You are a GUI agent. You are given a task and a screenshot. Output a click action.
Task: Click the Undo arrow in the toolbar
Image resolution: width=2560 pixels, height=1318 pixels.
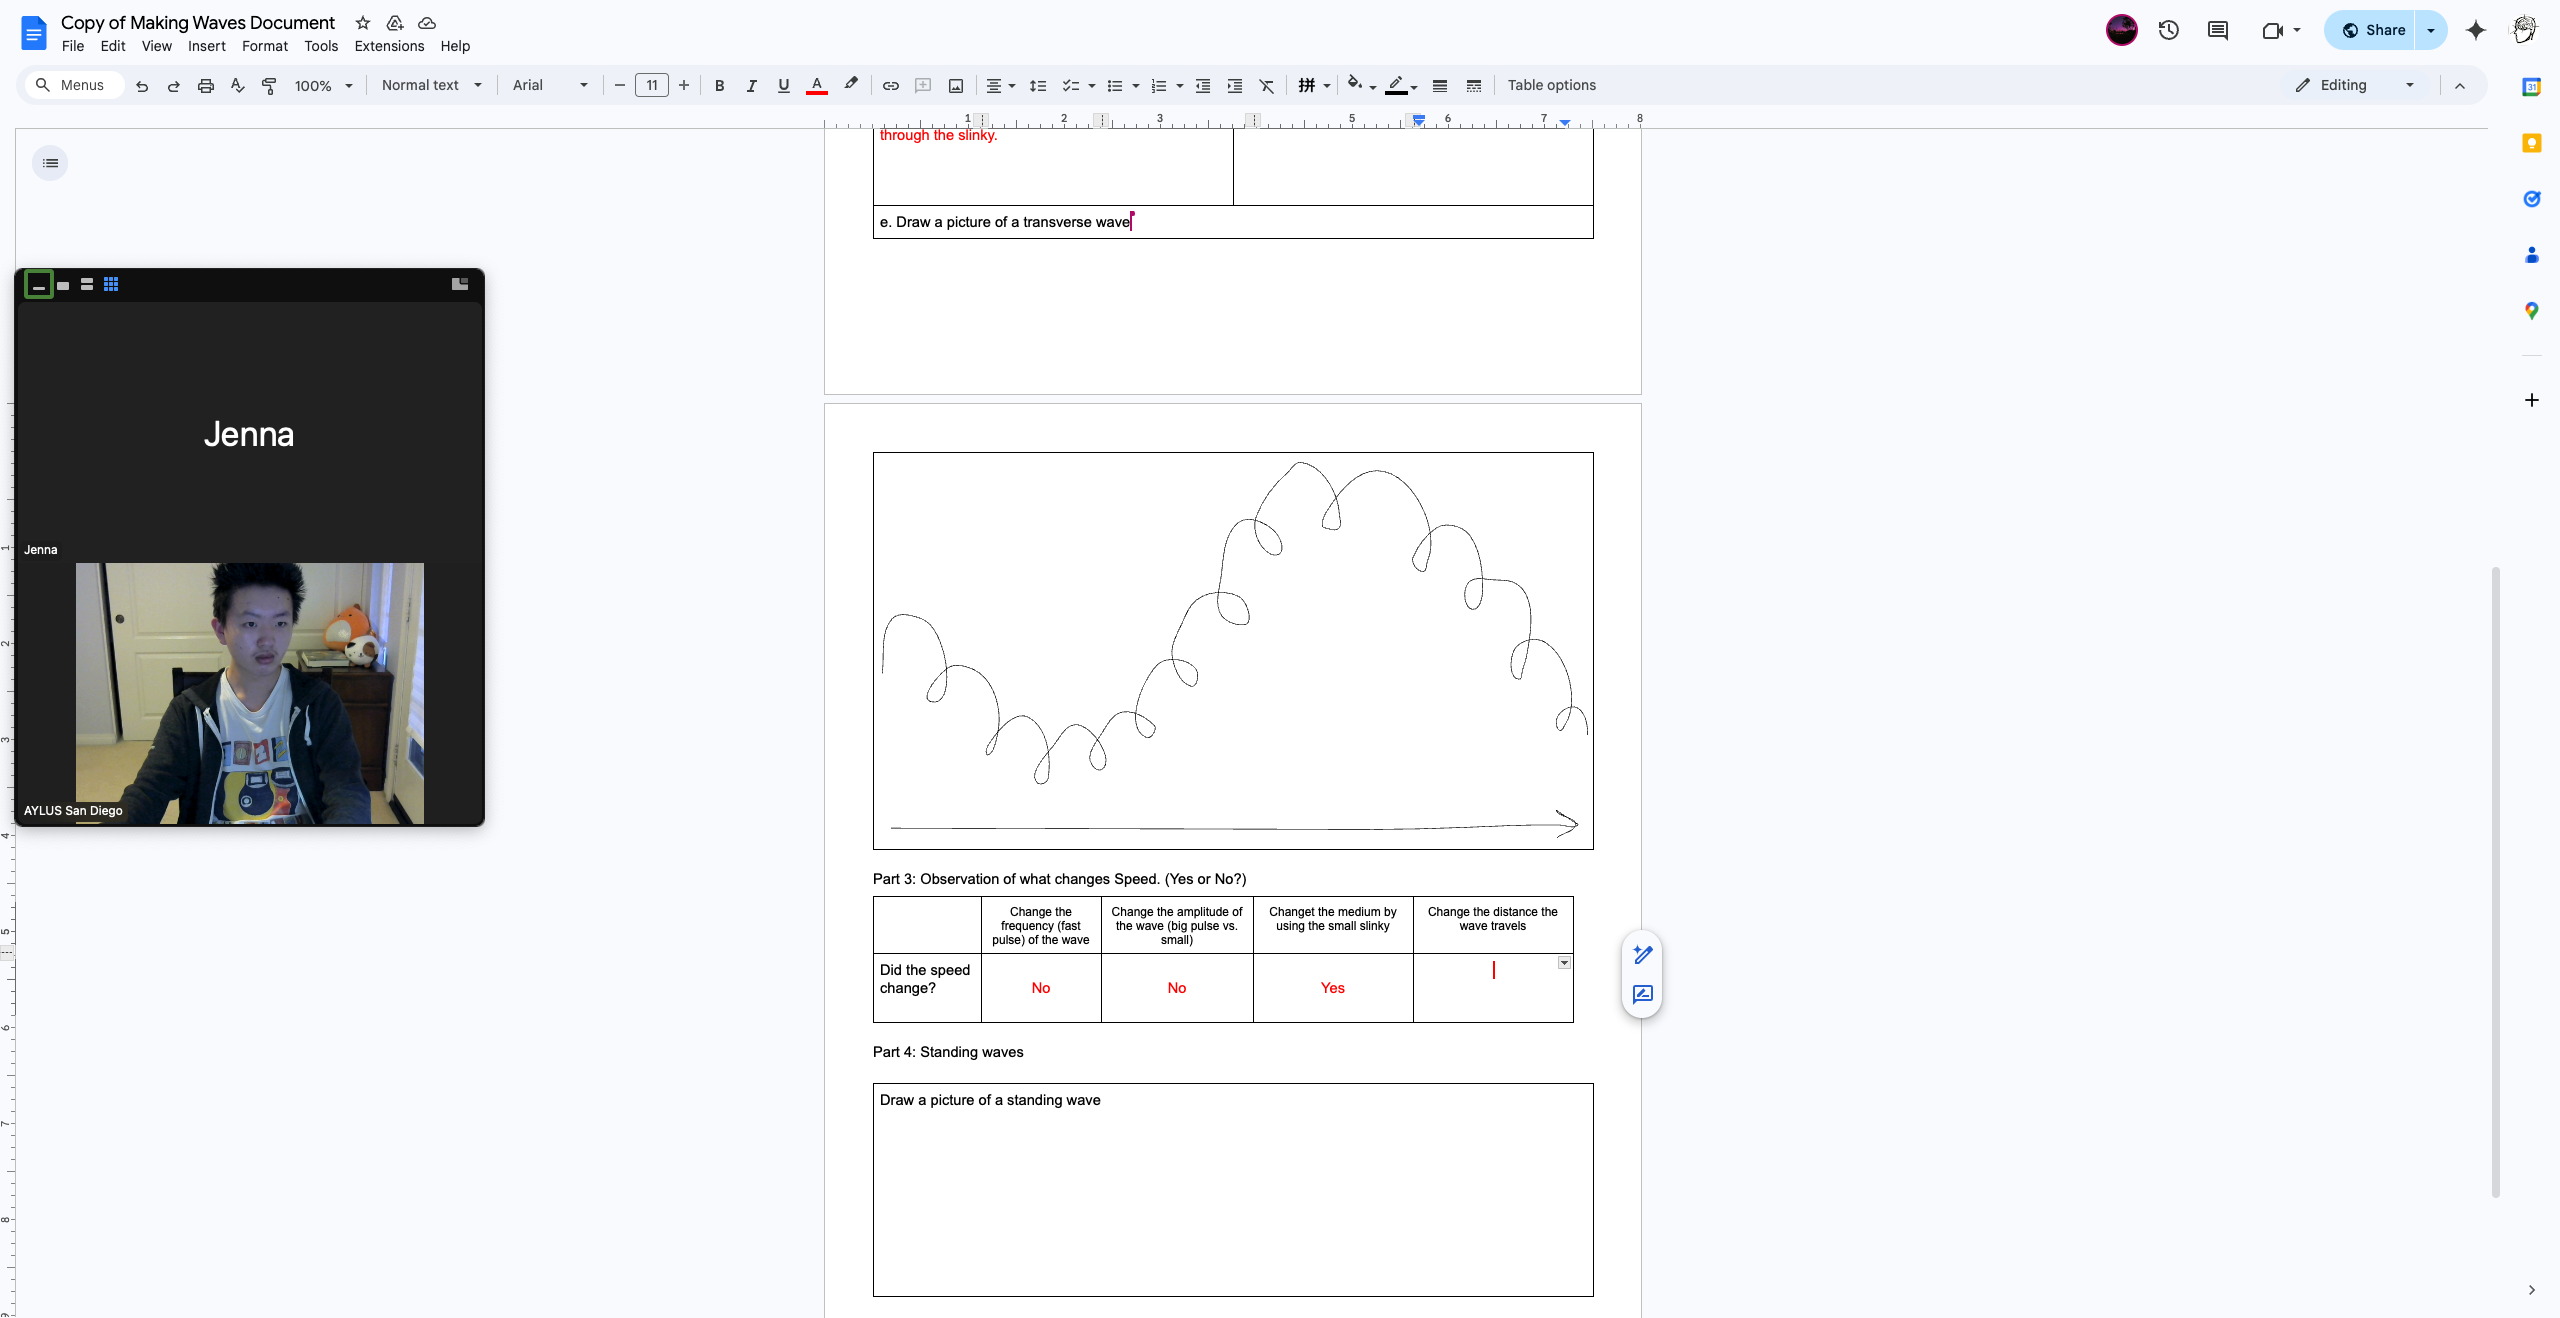click(x=142, y=86)
